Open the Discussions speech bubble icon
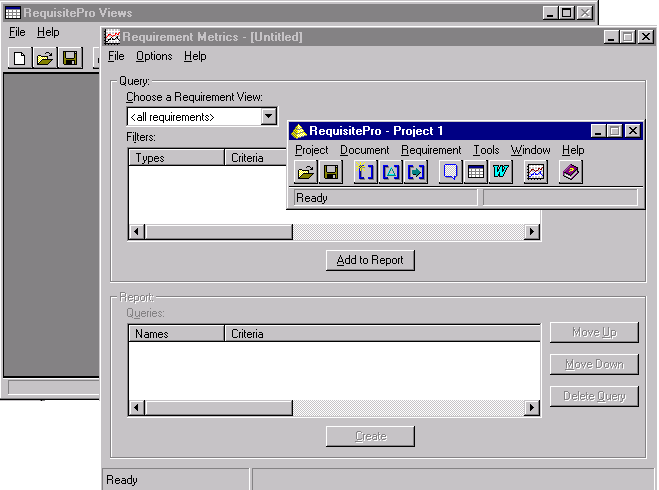The height and width of the screenshot is (490, 659). pos(450,172)
